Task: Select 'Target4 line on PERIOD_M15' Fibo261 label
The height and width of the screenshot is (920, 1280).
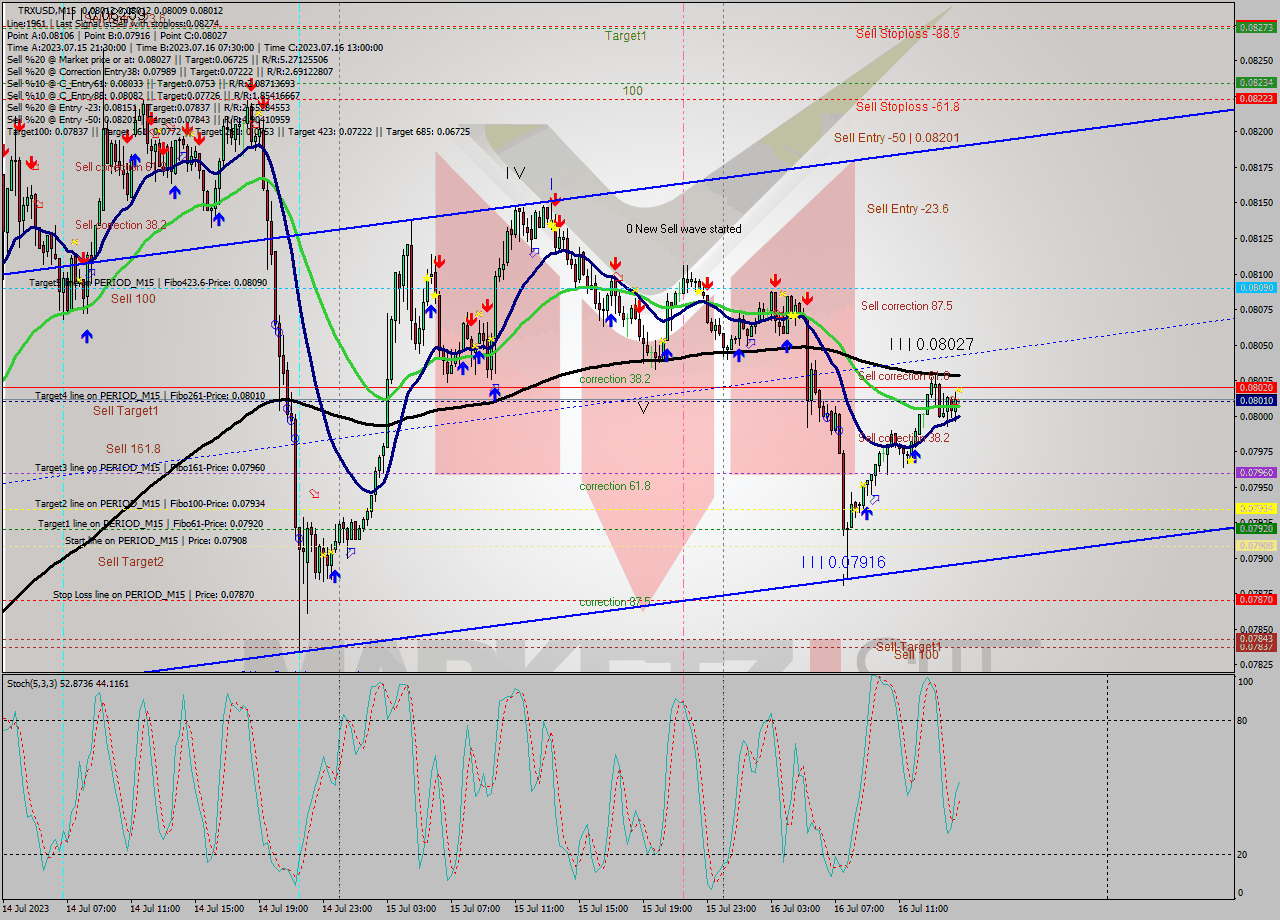Action: pos(150,396)
